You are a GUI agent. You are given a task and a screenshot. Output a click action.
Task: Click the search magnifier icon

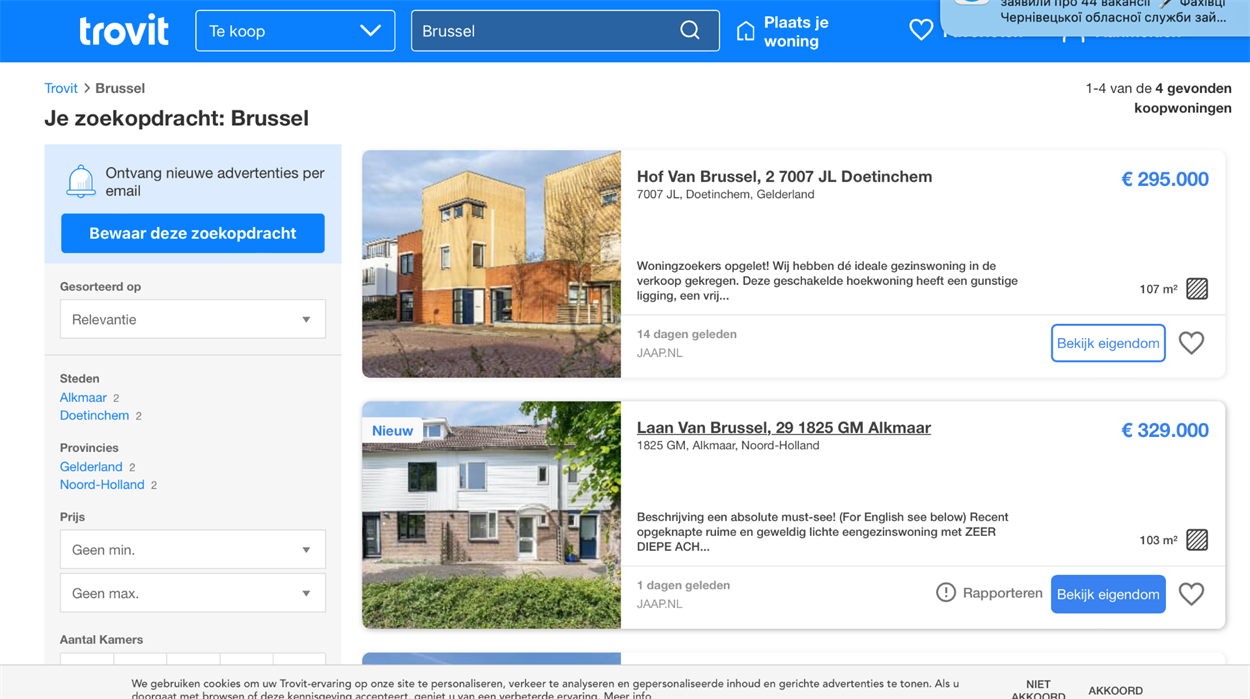point(690,31)
